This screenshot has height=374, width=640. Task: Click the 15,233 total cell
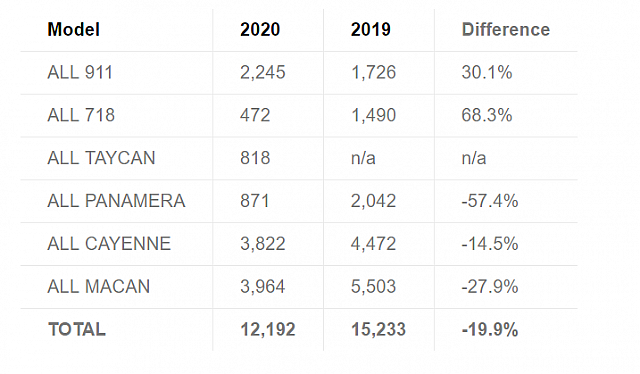378,329
